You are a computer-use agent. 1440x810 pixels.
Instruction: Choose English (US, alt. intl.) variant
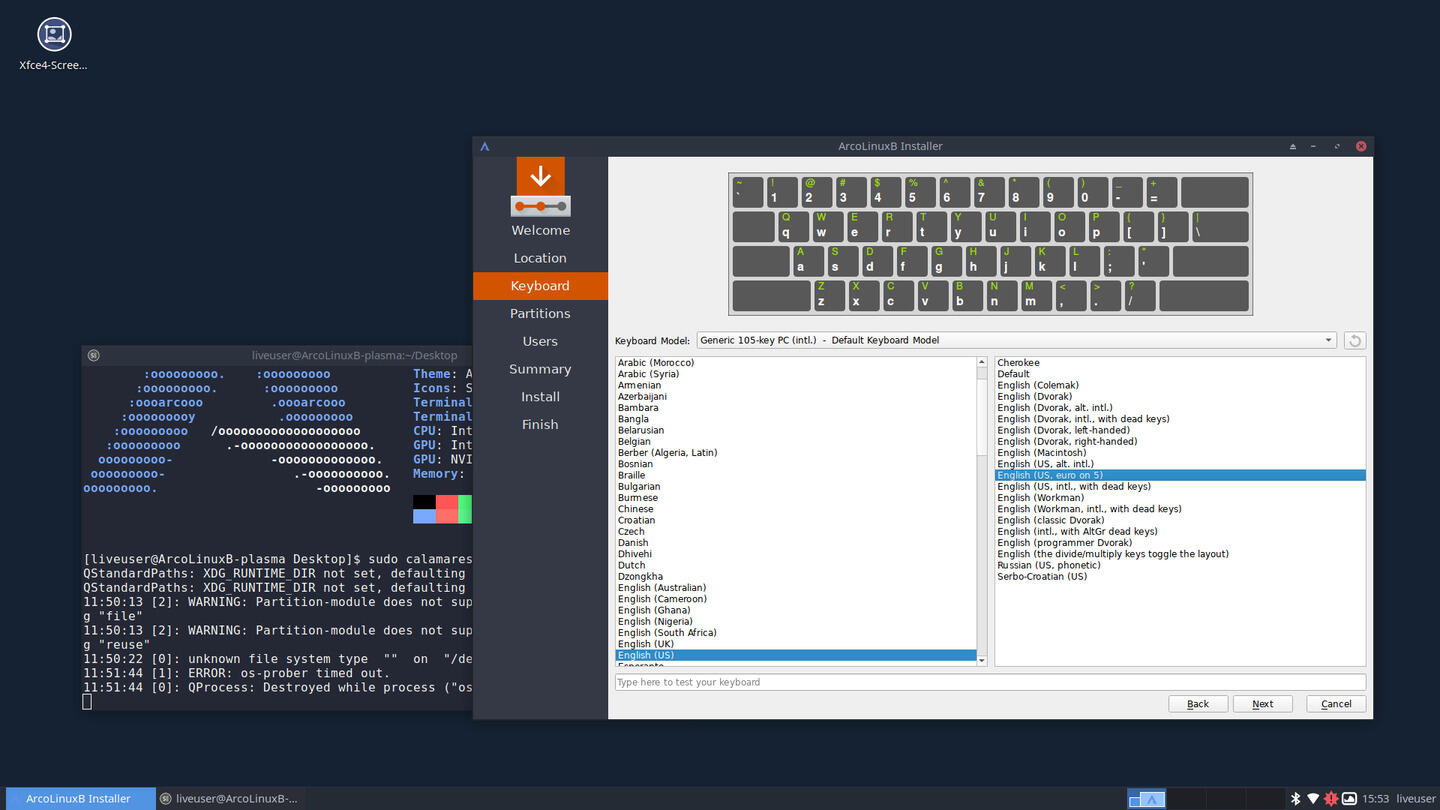pyautogui.click(x=1180, y=464)
